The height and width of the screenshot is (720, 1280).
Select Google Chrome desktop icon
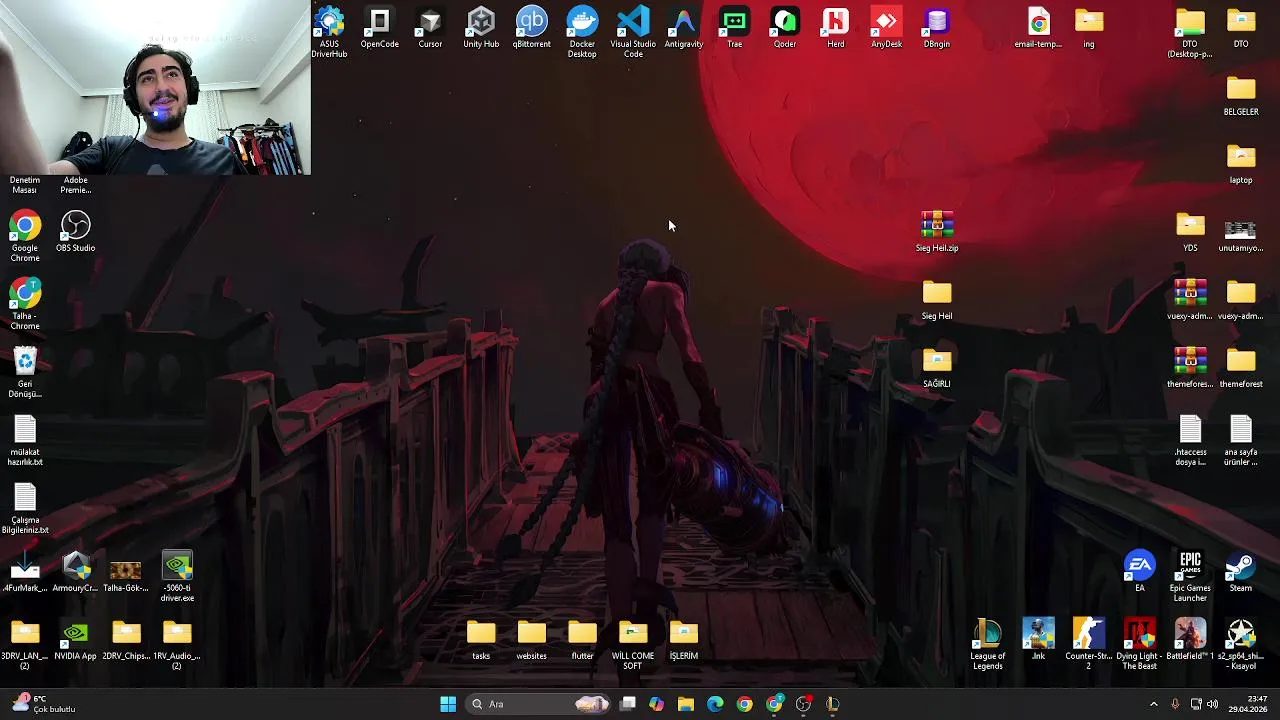[25, 237]
